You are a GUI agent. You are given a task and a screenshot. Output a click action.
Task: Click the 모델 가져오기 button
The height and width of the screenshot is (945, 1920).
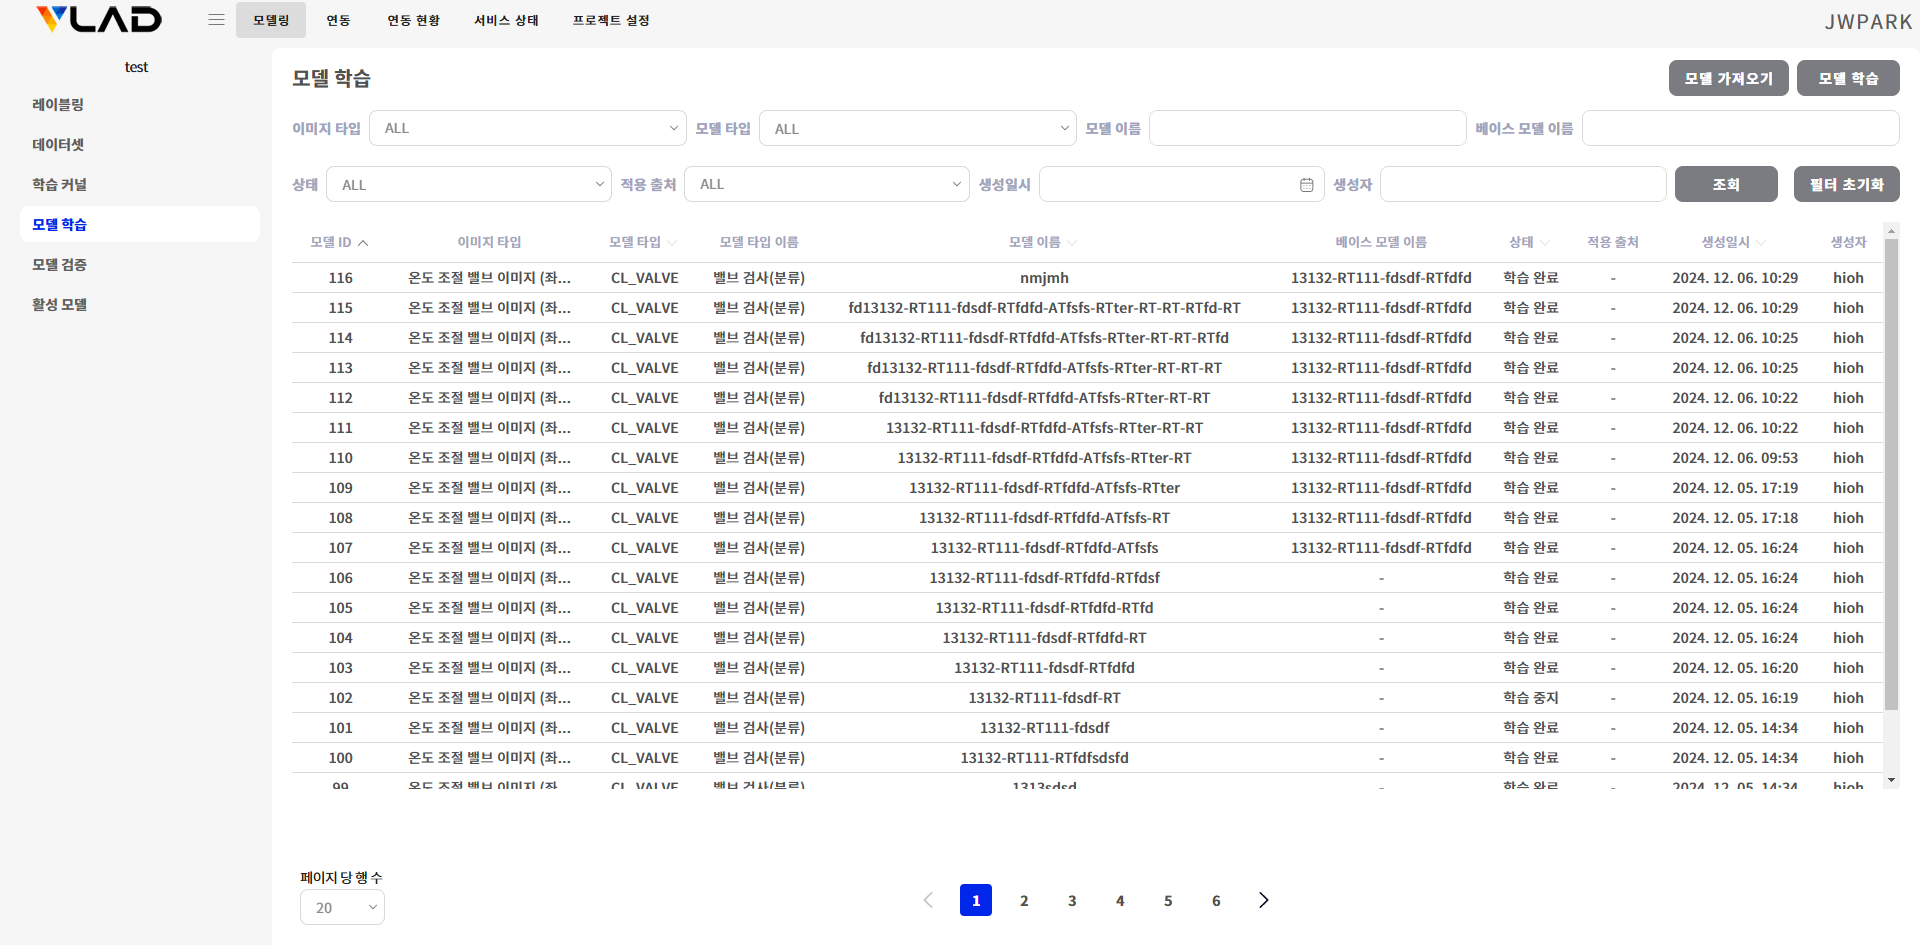[x=1729, y=78]
